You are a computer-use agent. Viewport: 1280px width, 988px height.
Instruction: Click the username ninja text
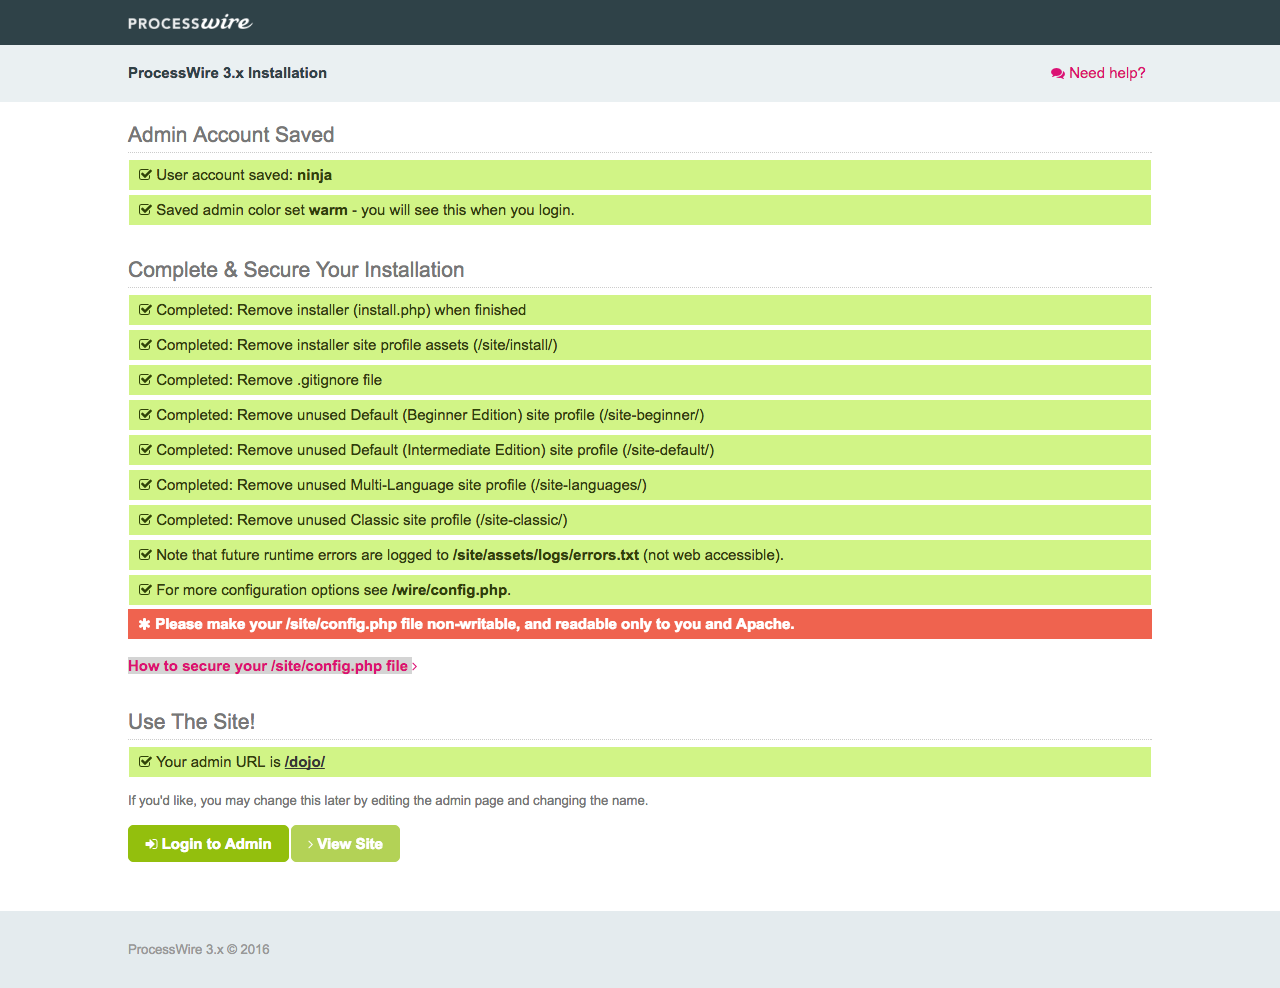[x=314, y=175]
